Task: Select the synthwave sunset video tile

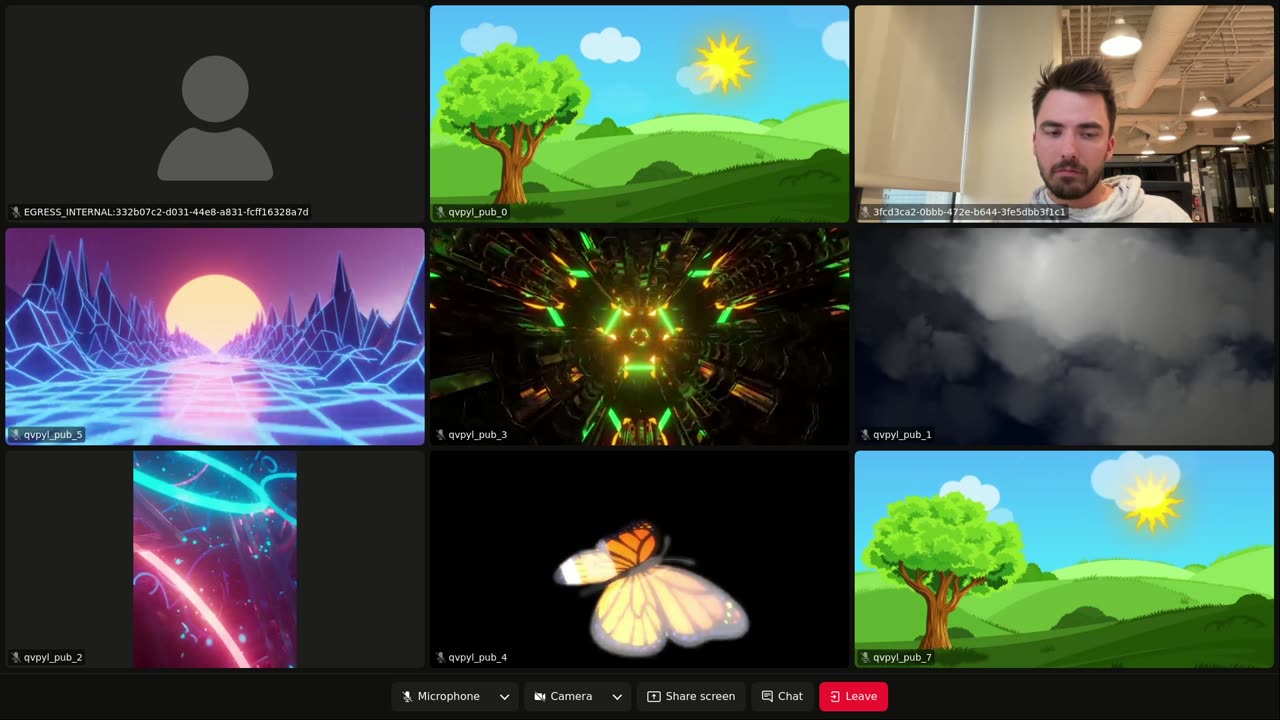Action: 215,336
